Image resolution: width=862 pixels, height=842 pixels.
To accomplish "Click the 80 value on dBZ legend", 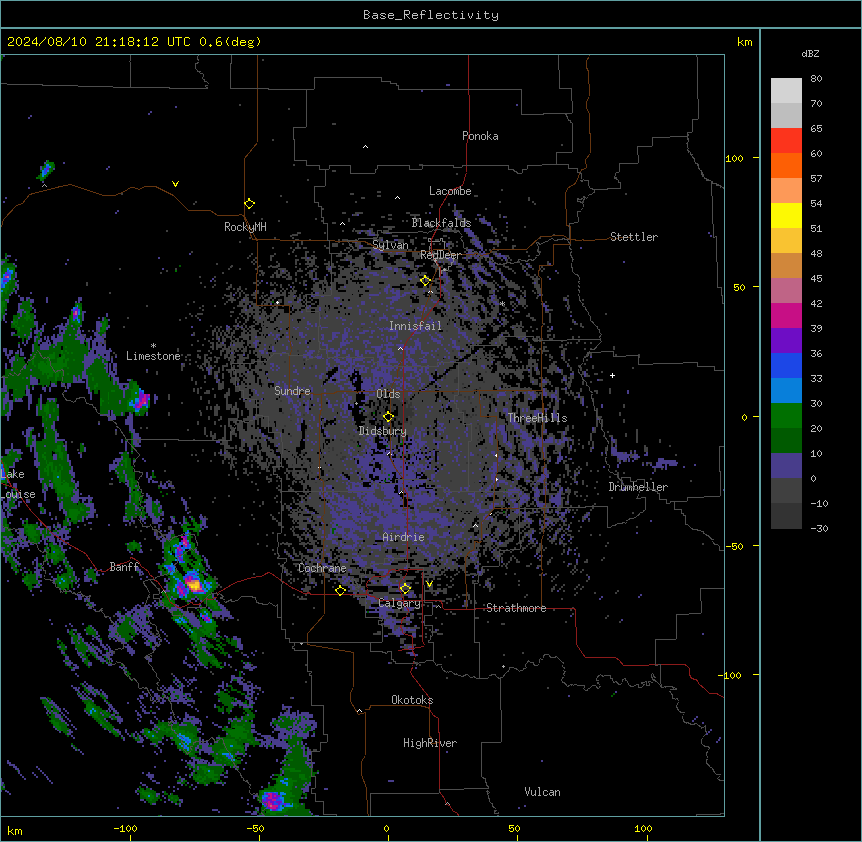I will pos(816,79).
